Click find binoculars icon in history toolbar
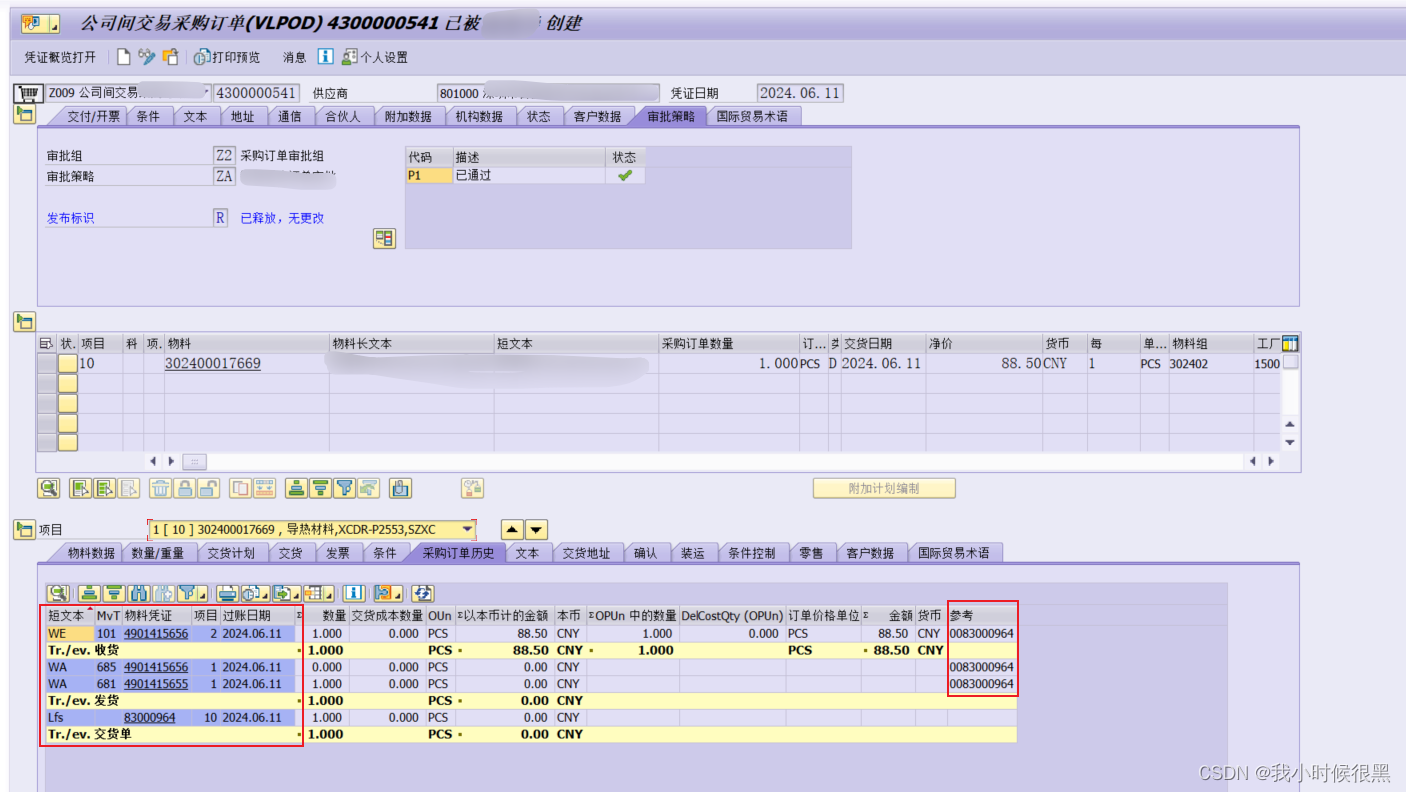This screenshot has width=1406, height=792. 140,593
